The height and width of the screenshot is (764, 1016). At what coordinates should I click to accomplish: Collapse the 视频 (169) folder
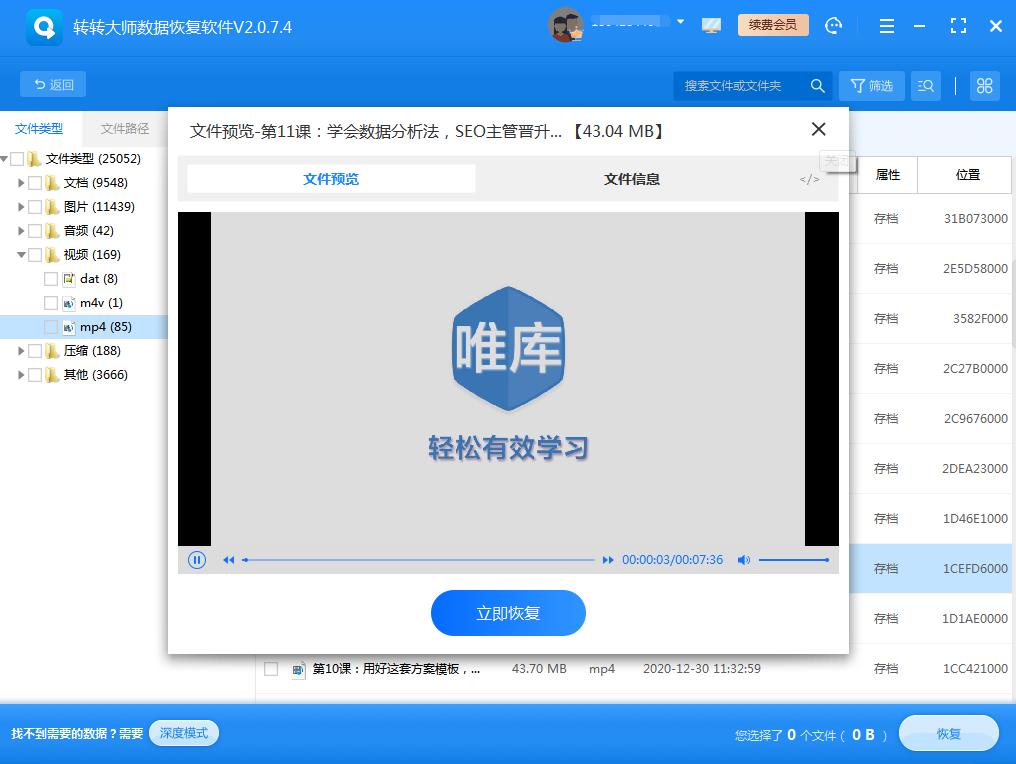21,254
